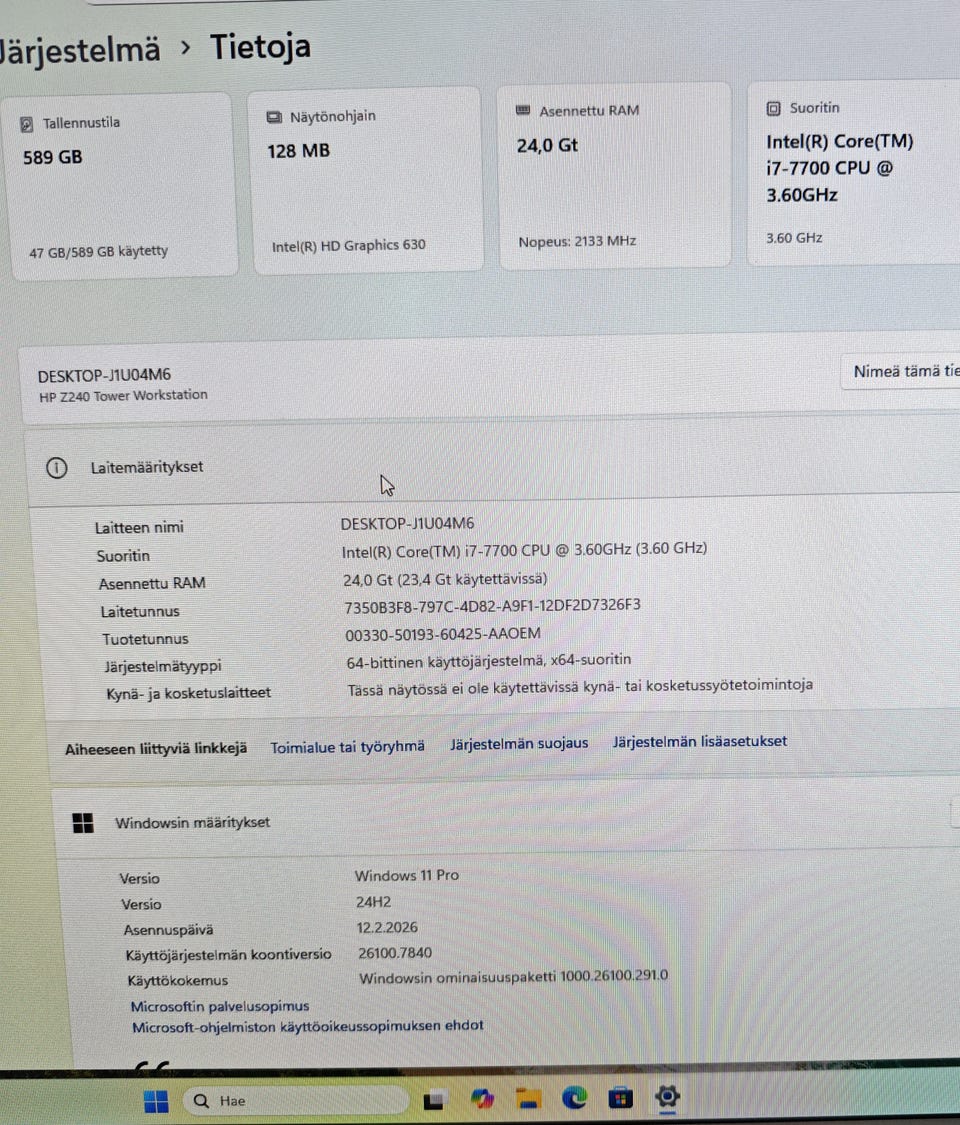Click the Nopeus: 2133 MHz text
Image resolution: width=960 pixels, height=1125 pixels.
click(x=577, y=242)
